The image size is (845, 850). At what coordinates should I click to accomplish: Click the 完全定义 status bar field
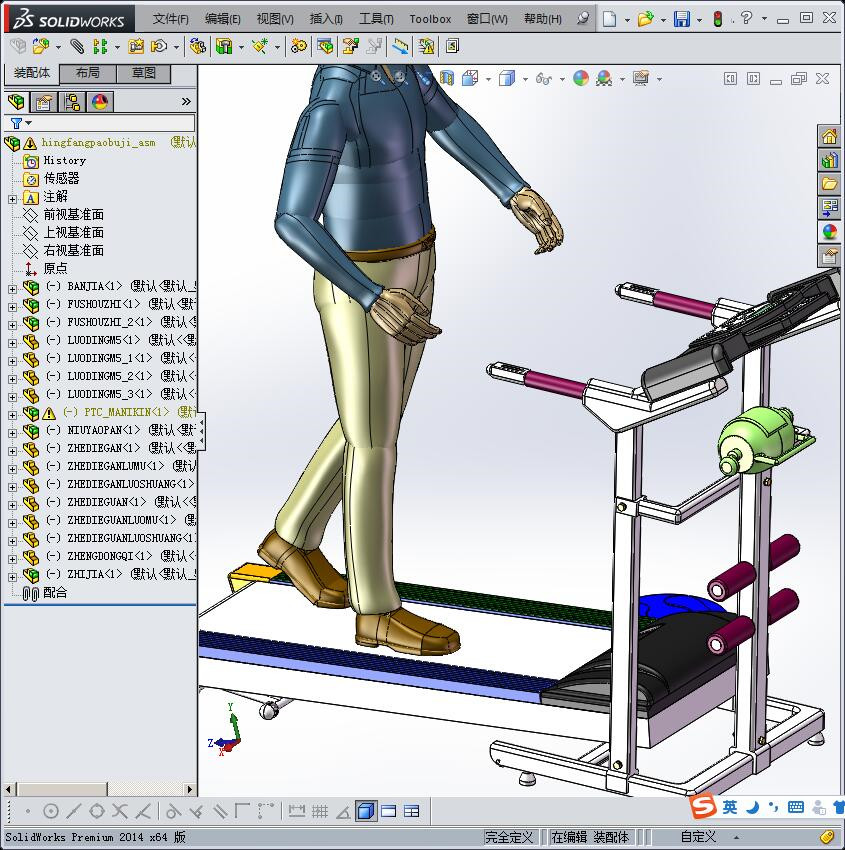pos(508,837)
